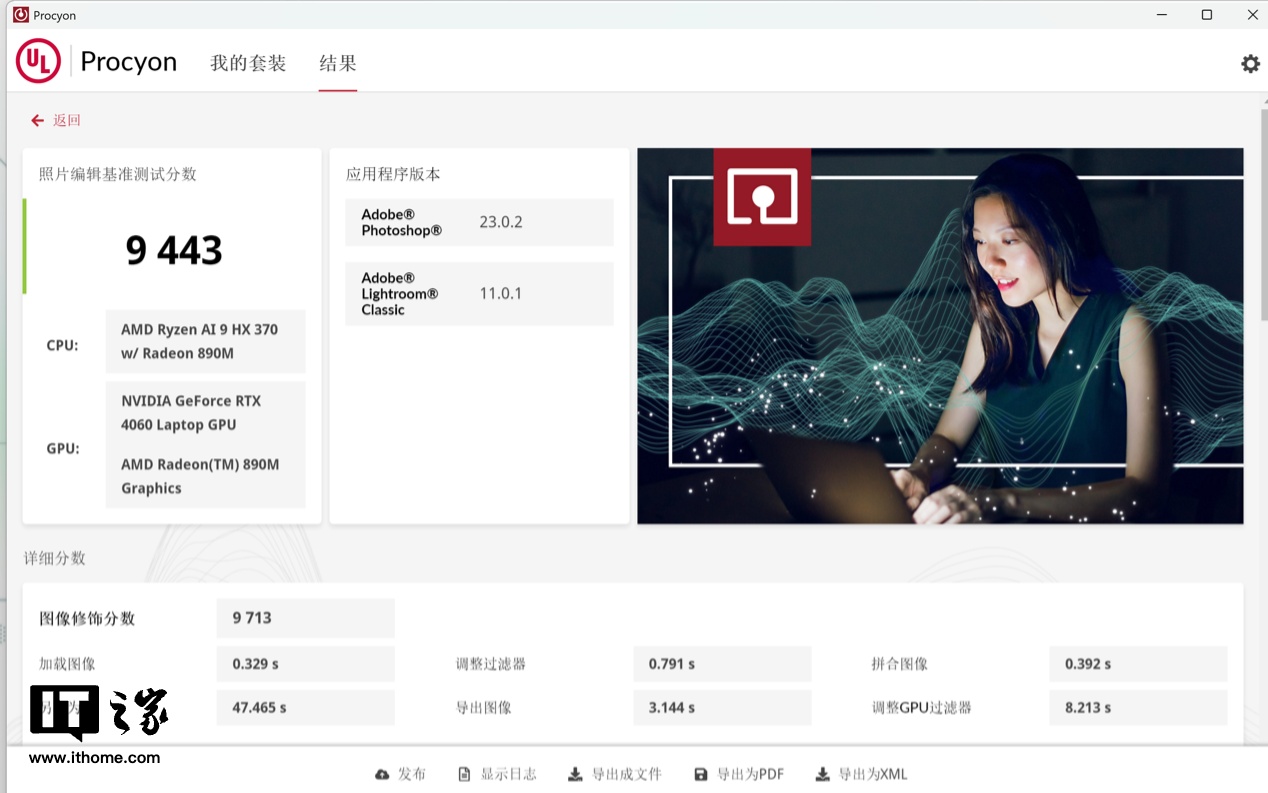The height and width of the screenshot is (793, 1268).
Task: Switch to the 我的套装 tab
Action: tap(248, 63)
